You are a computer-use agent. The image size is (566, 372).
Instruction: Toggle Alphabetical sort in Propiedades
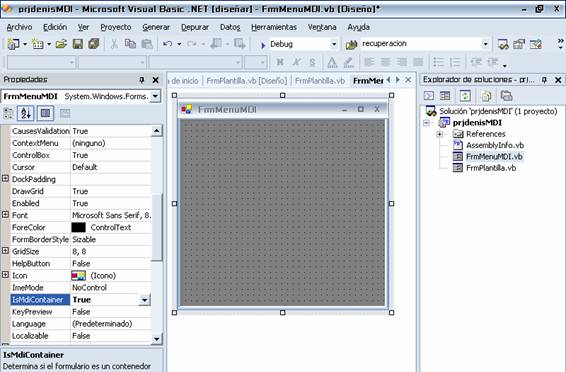pyautogui.click(x=26, y=113)
